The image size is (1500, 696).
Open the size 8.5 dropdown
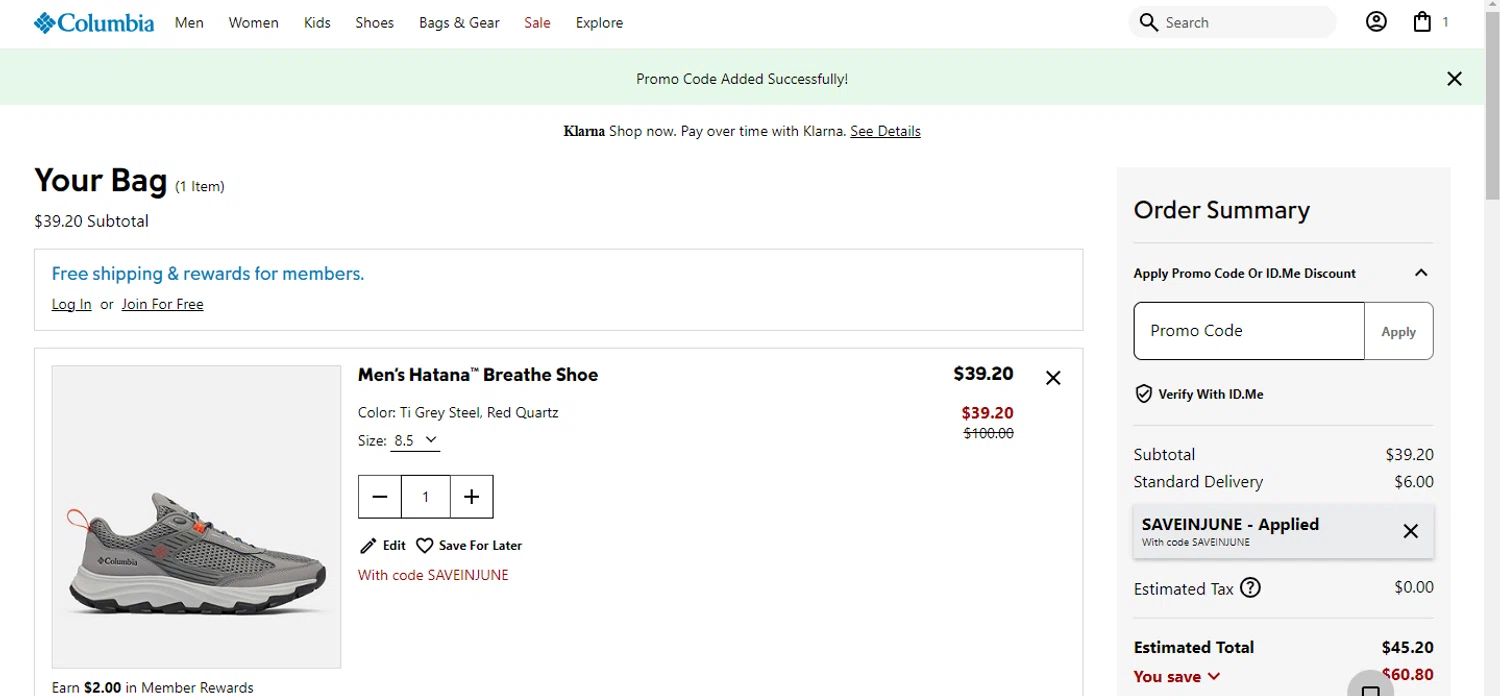coord(415,441)
